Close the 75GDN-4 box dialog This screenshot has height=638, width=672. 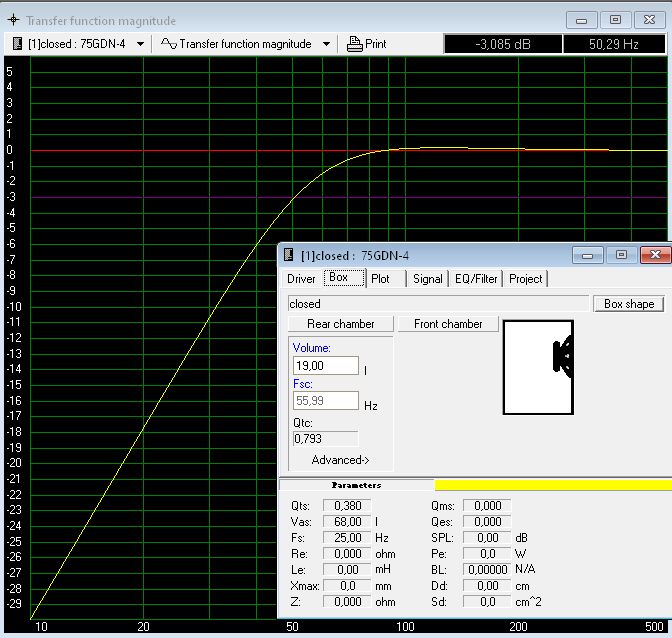(x=656, y=255)
